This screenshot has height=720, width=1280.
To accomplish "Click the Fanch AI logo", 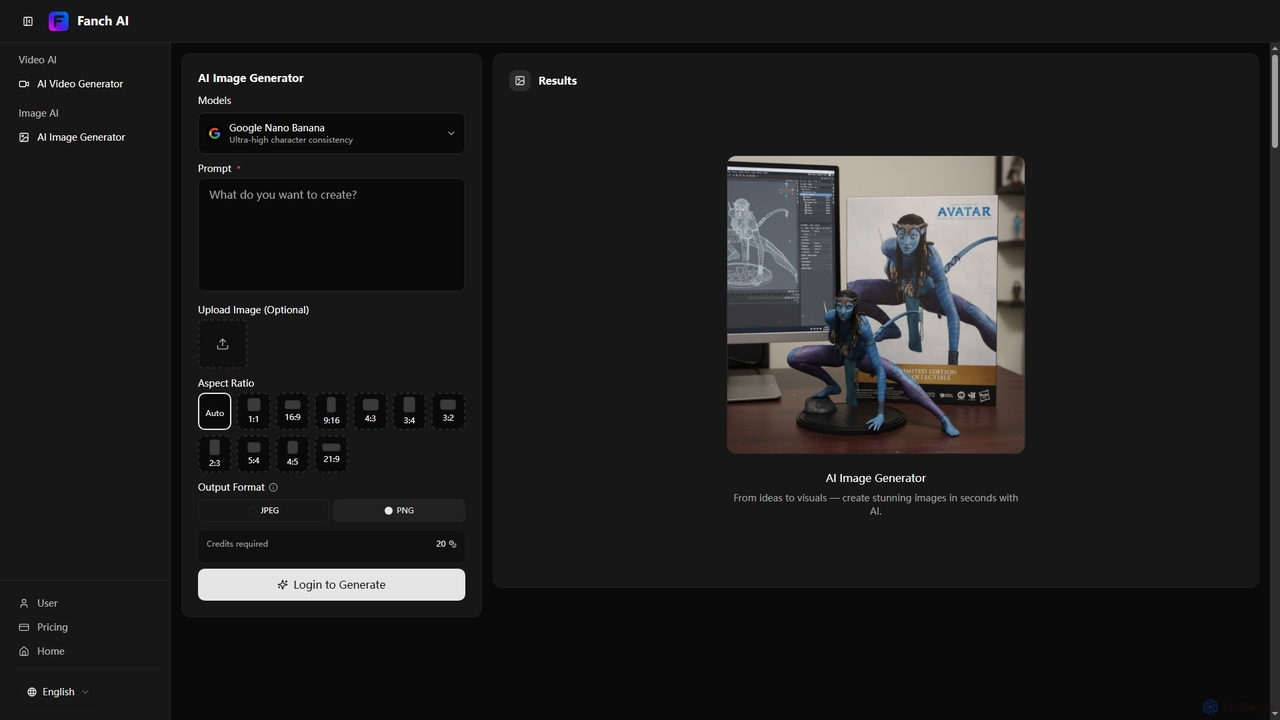I will click(x=58, y=21).
